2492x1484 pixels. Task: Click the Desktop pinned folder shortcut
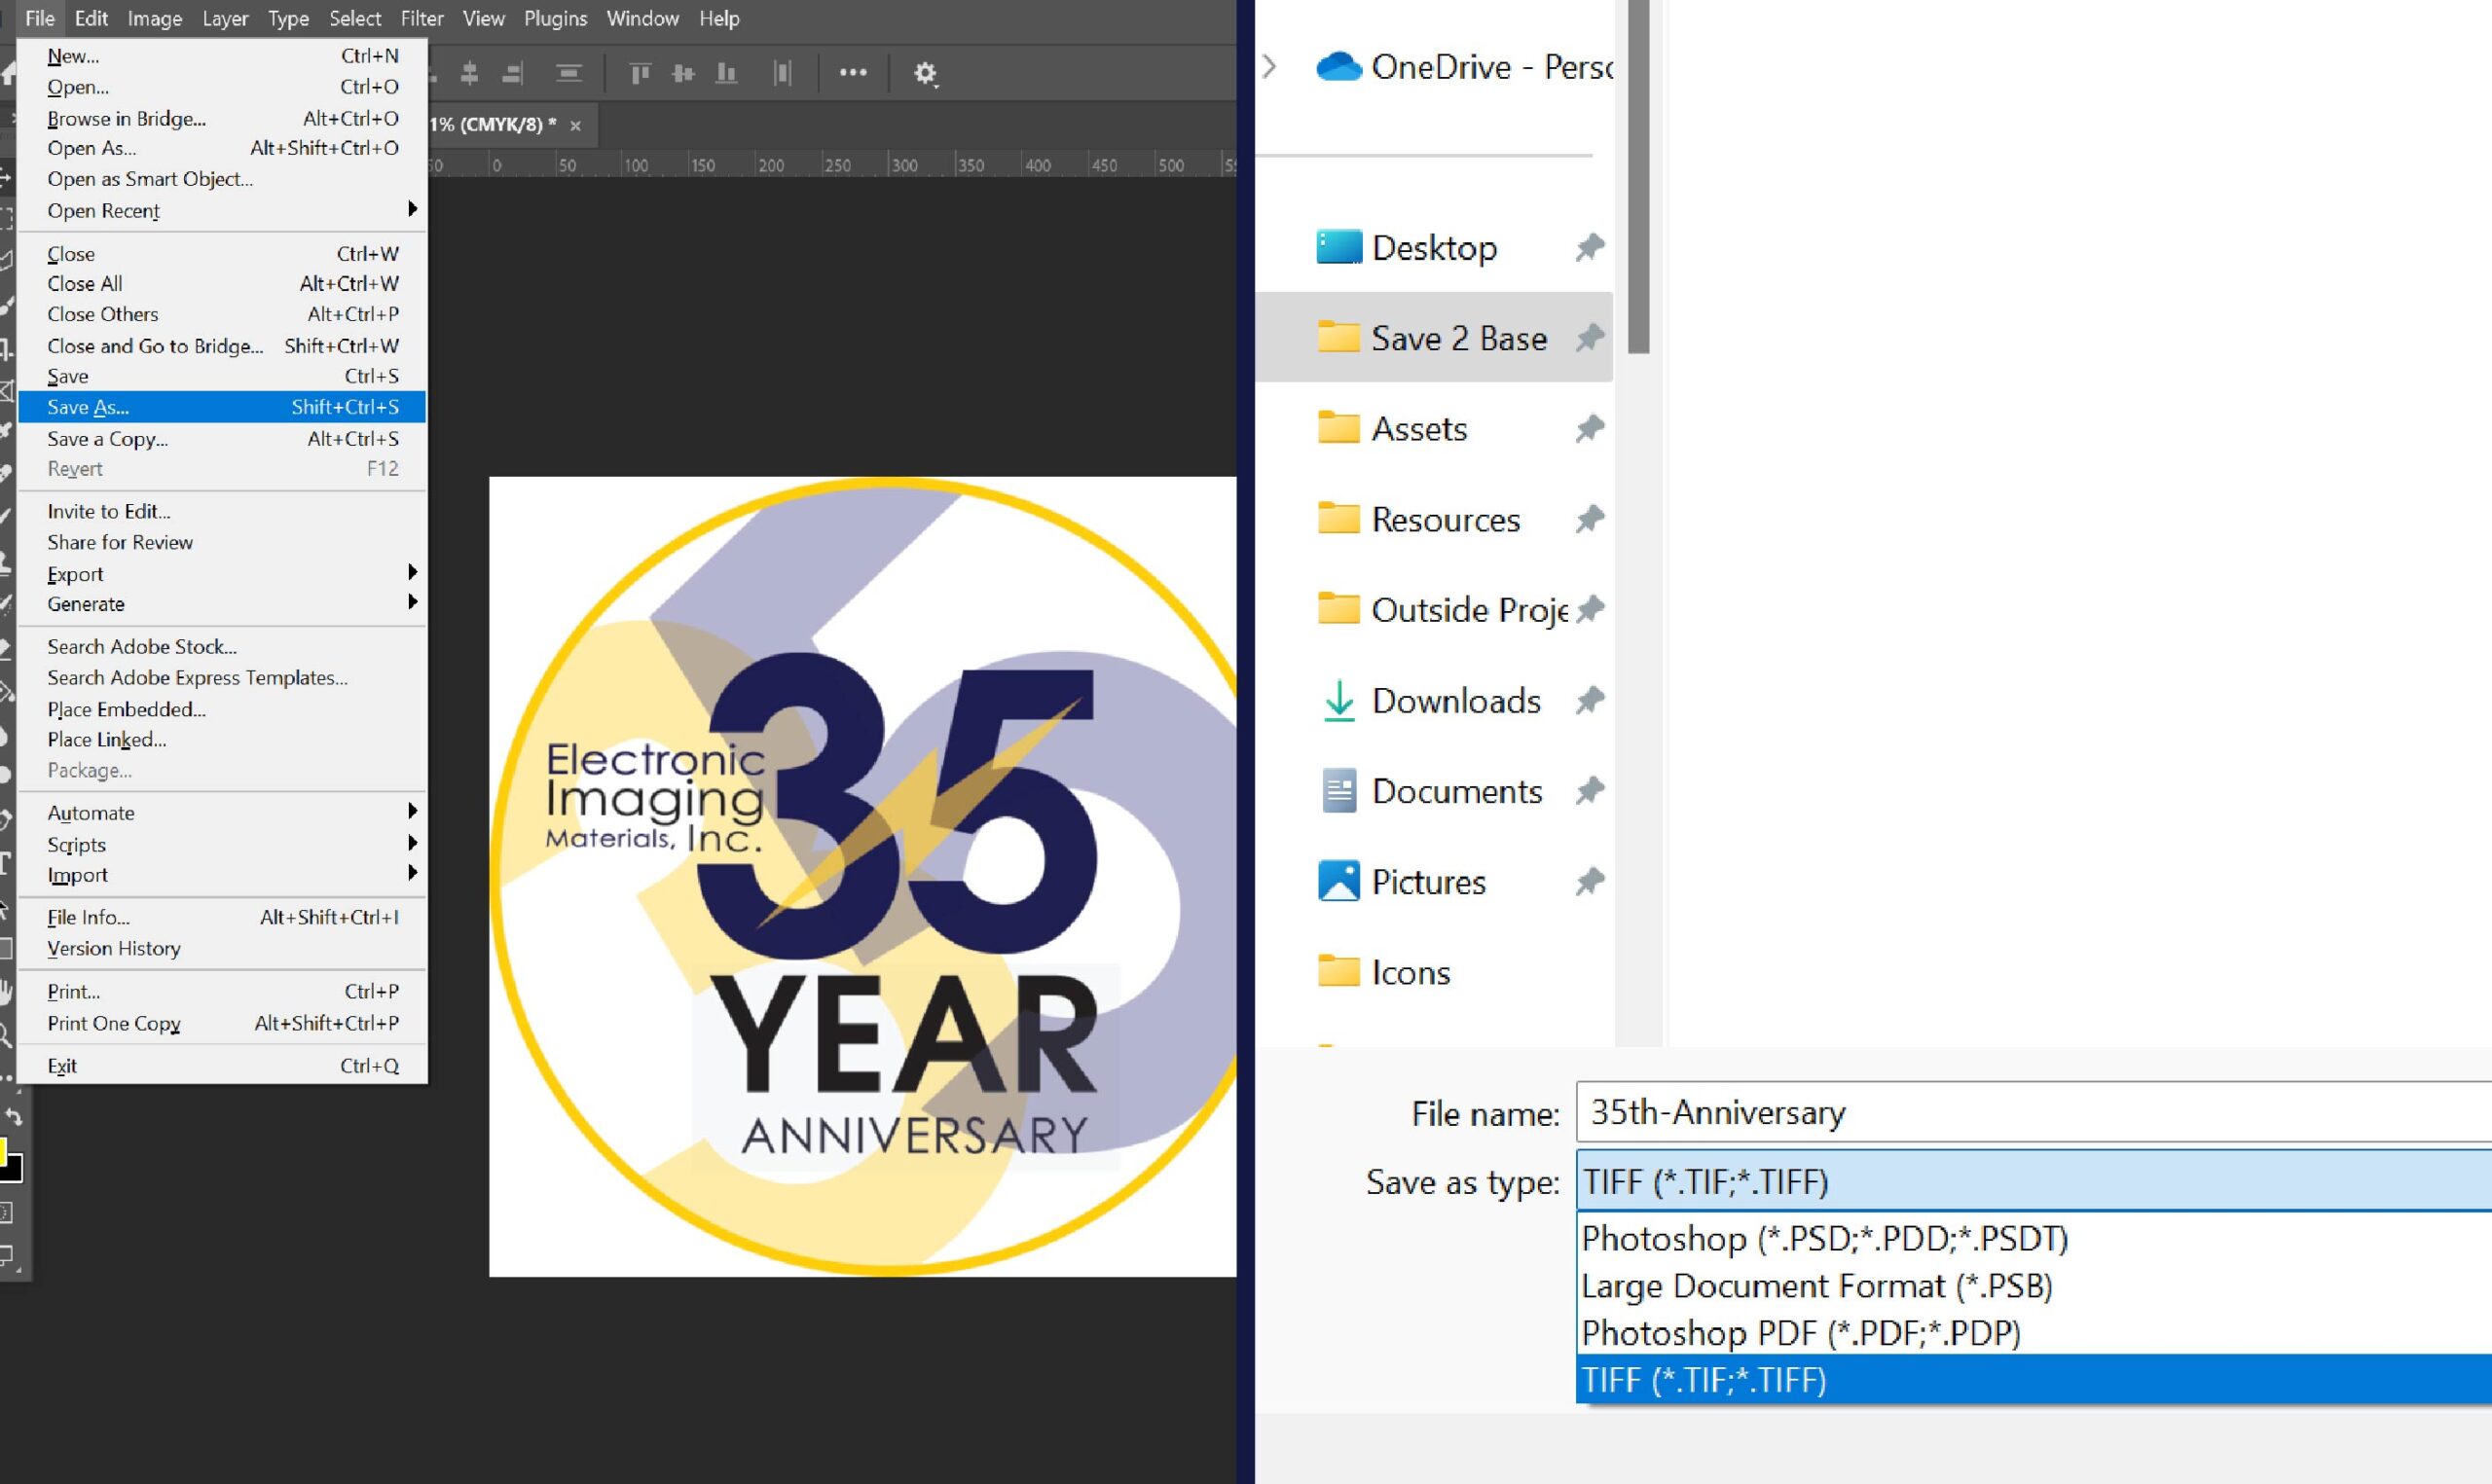coord(1433,247)
